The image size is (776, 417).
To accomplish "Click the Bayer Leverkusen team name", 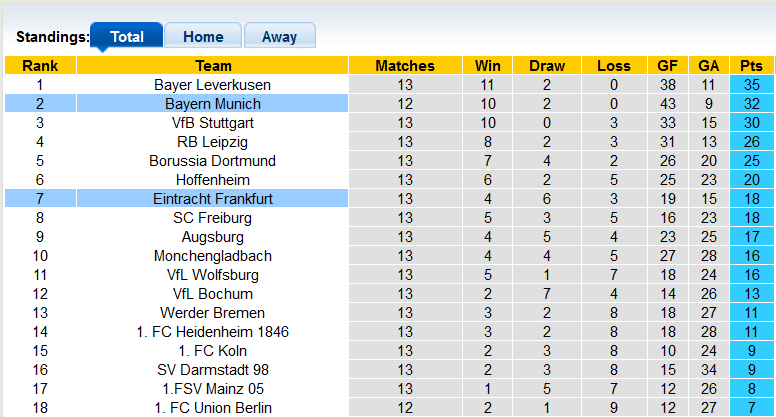I will click(x=213, y=85).
